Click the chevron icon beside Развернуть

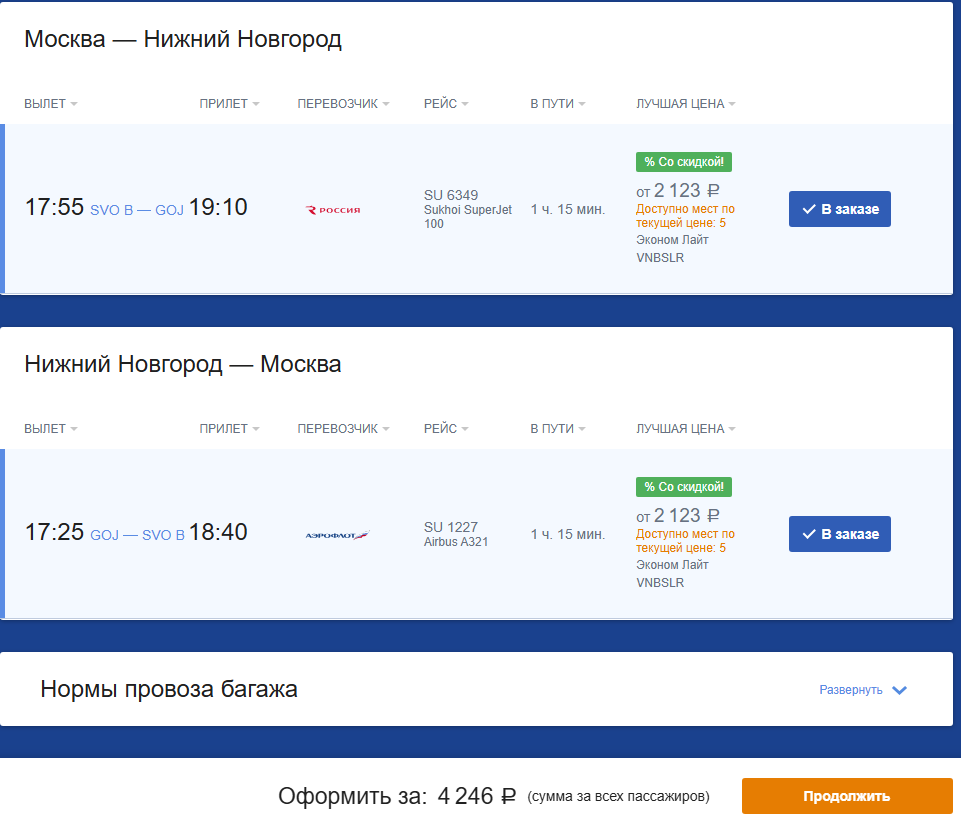point(899,690)
